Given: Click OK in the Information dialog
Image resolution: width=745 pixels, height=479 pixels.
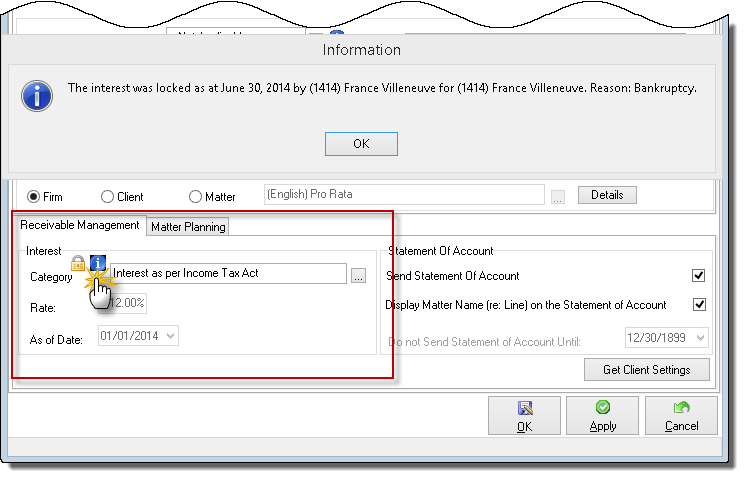Looking at the screenshot, I should (x=361, y=144).
